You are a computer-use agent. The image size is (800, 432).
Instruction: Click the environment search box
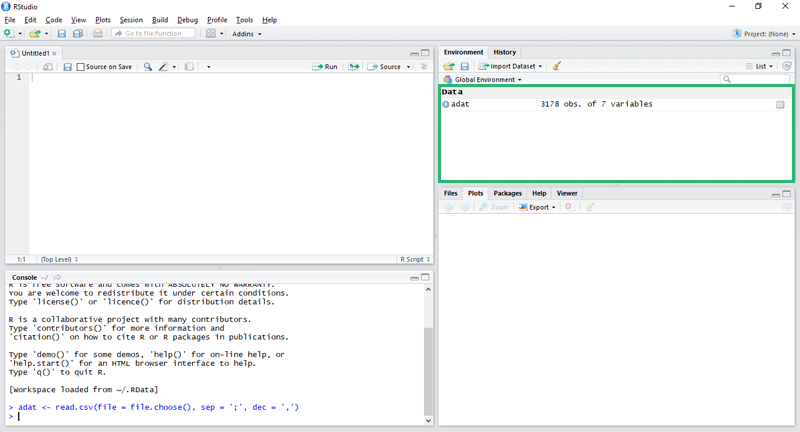click(755, 79)
